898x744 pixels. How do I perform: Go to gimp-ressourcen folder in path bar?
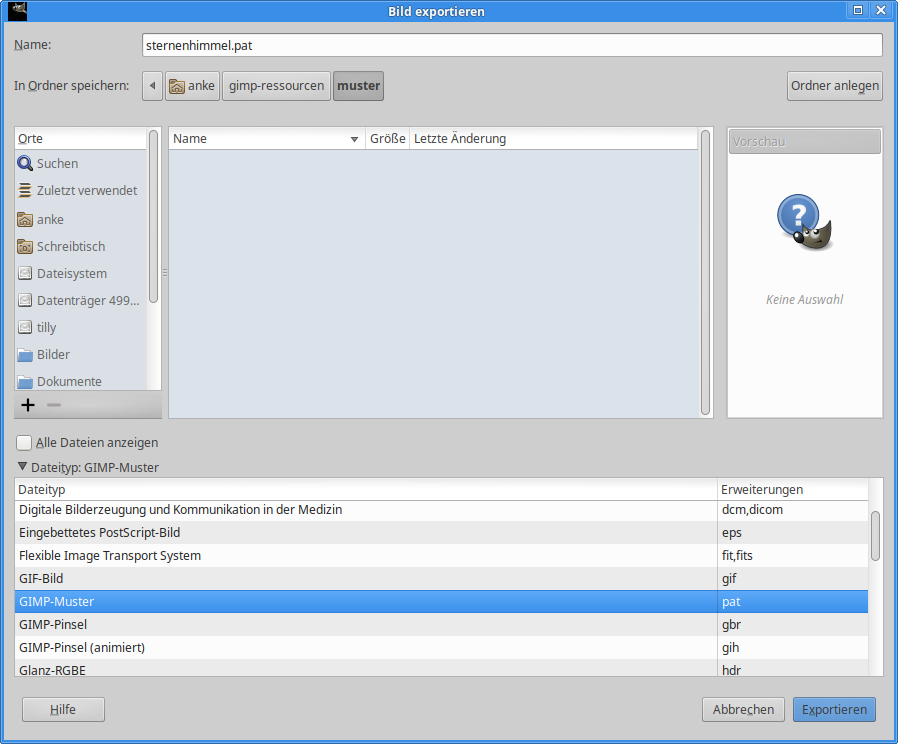(x=277, y=85)
